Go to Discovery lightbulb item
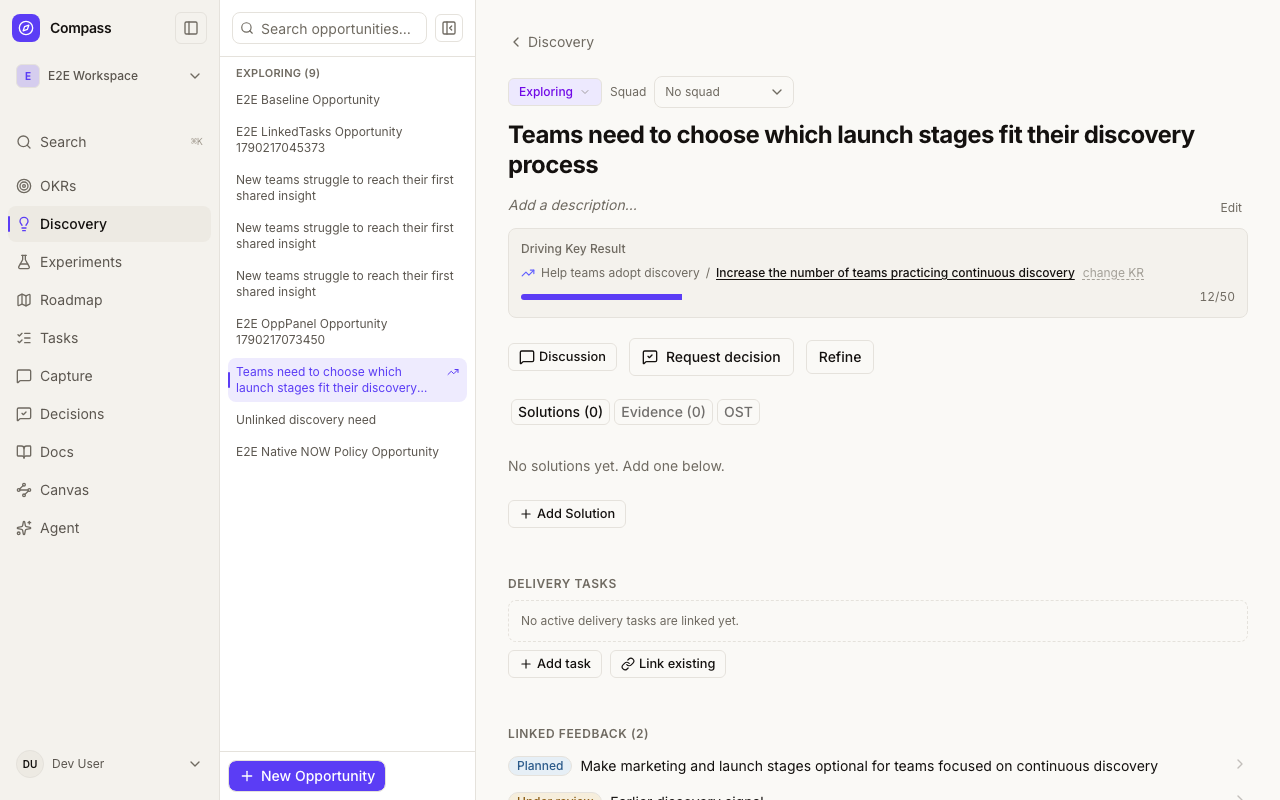Viewport: 1280px width, 800px height. 110,224
